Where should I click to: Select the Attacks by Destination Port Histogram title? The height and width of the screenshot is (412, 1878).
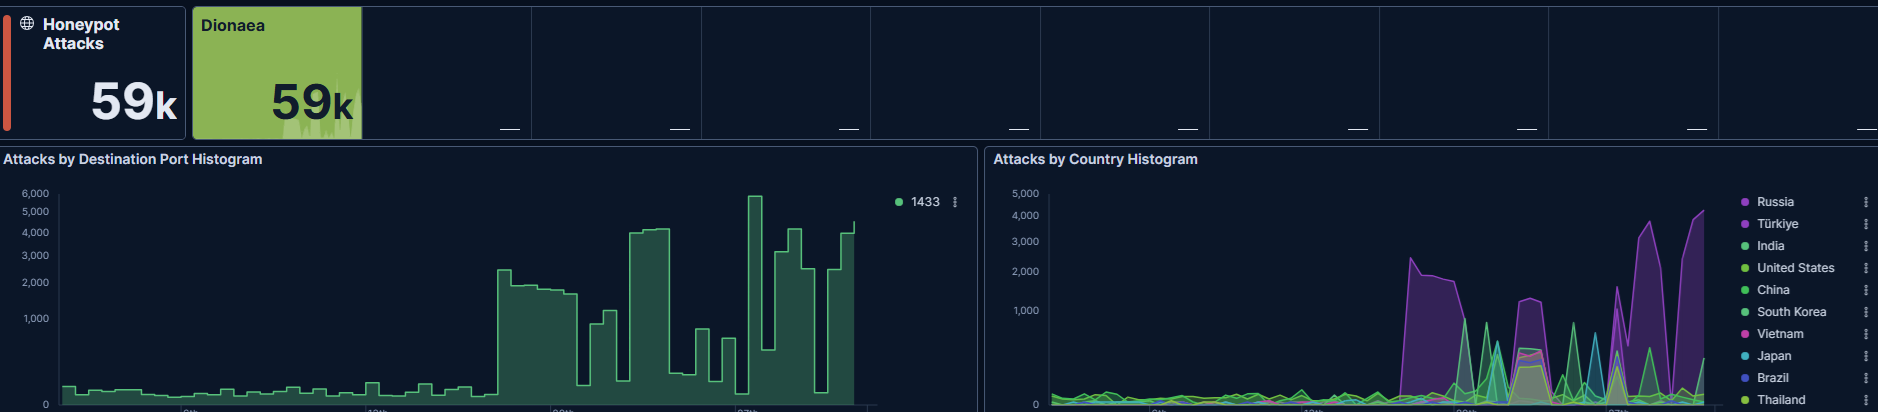click(133, 159)
